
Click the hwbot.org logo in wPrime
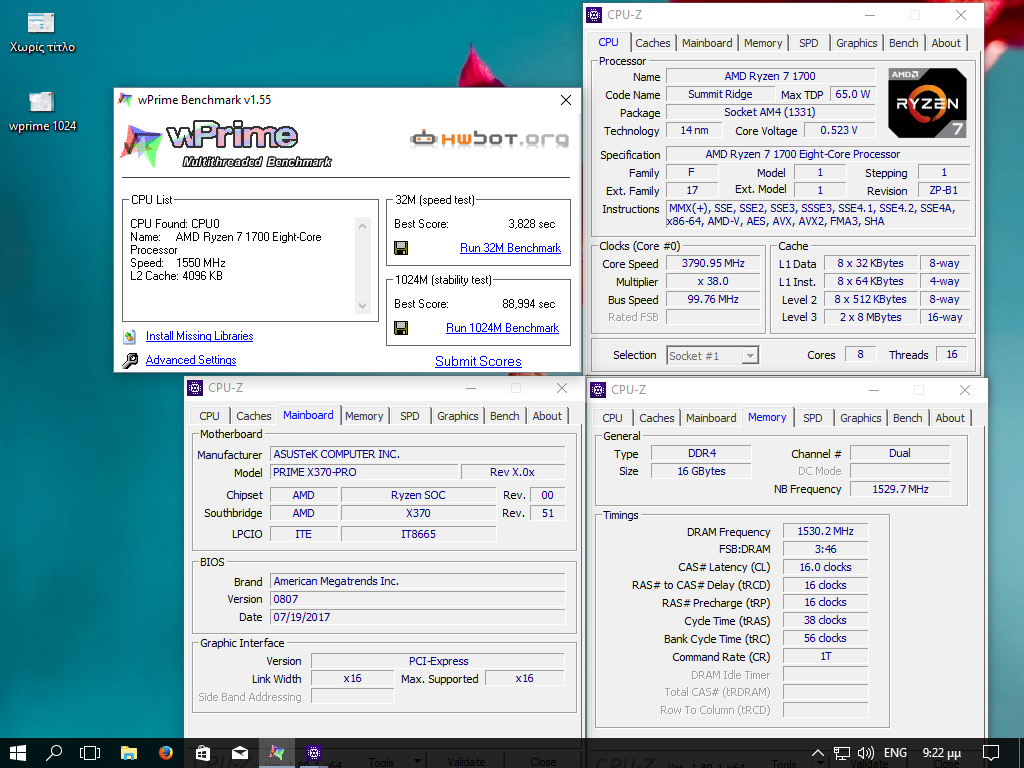[489, 138]
